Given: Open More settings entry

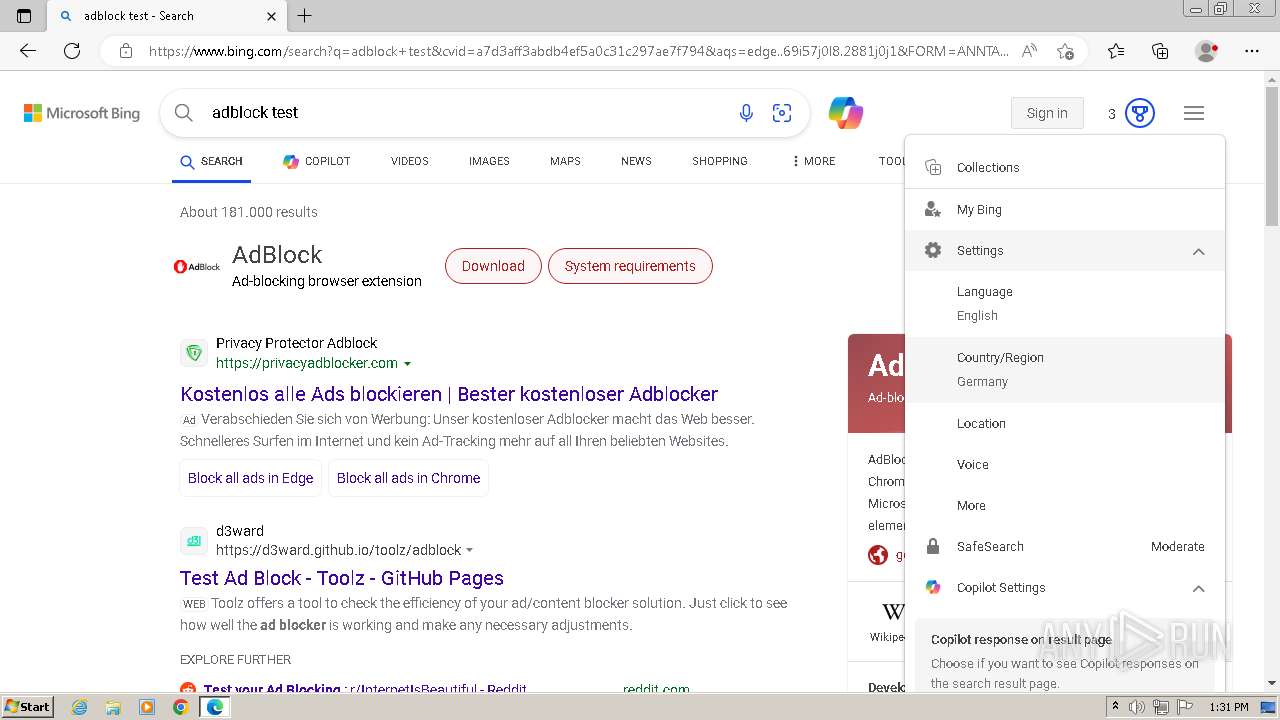Looking at the screenshot, I should pyautogui.click(x=1065, y=505).
